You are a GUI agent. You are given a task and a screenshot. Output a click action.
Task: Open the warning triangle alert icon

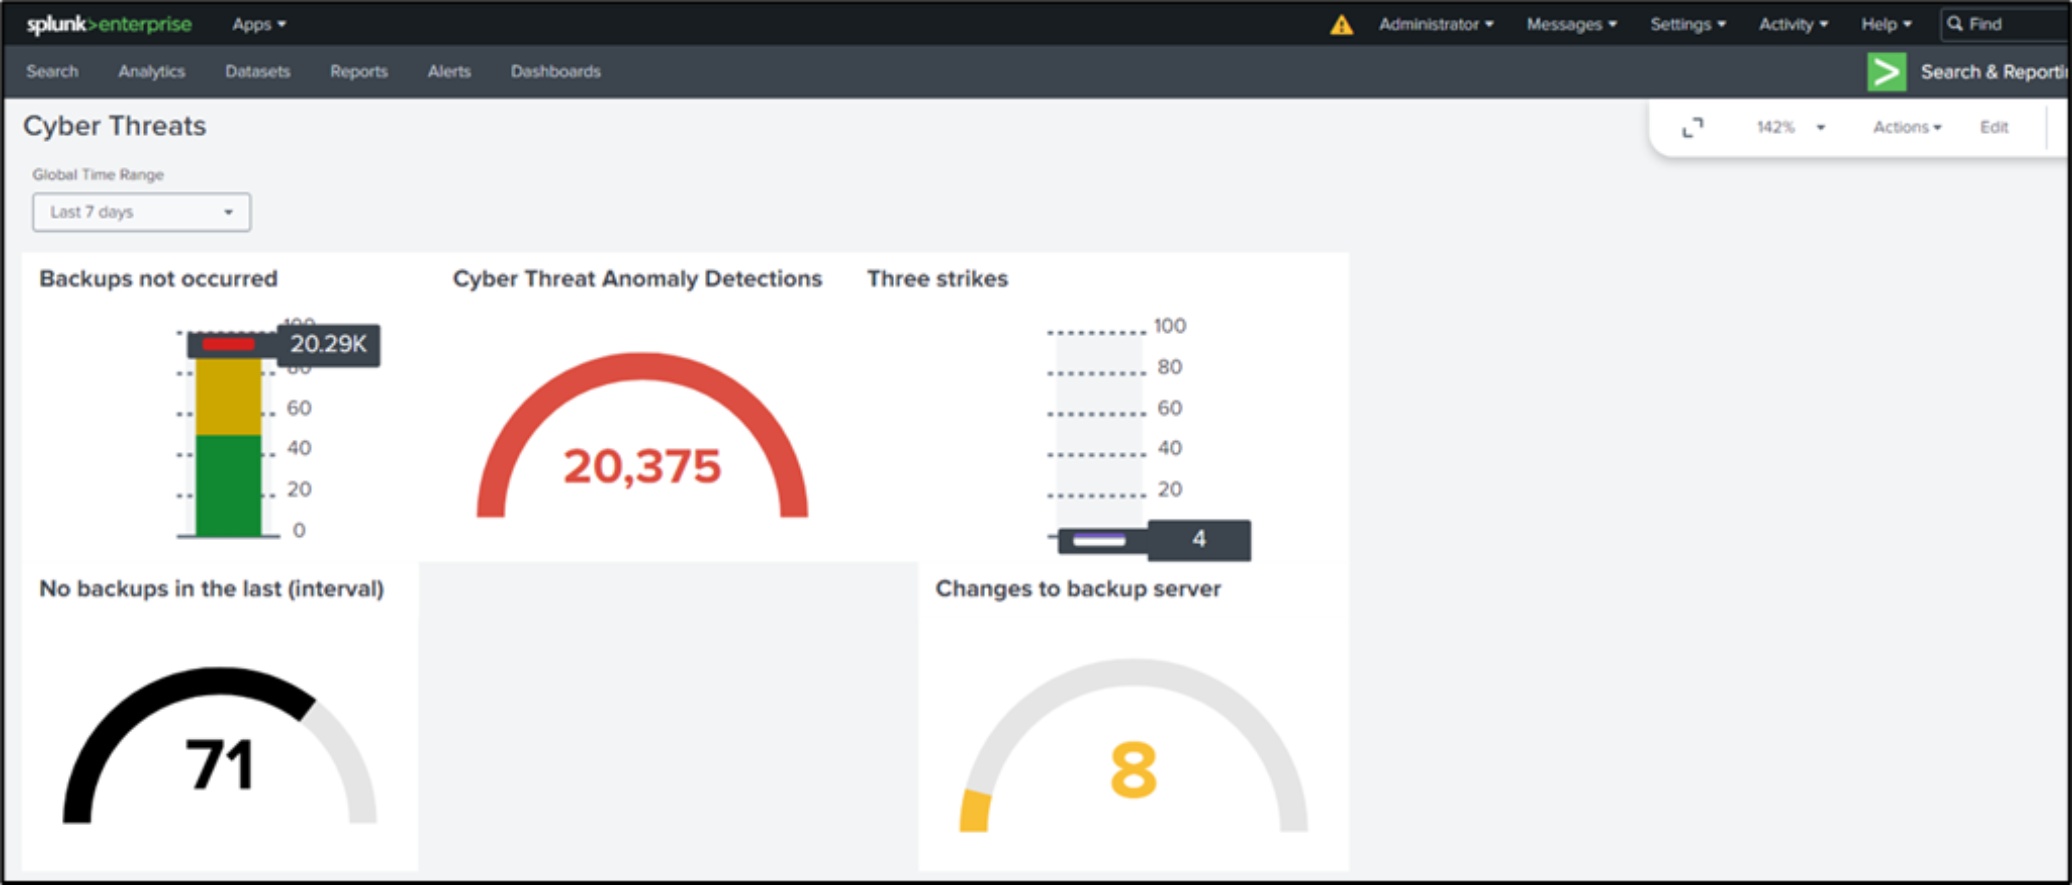coord(1341,25)
